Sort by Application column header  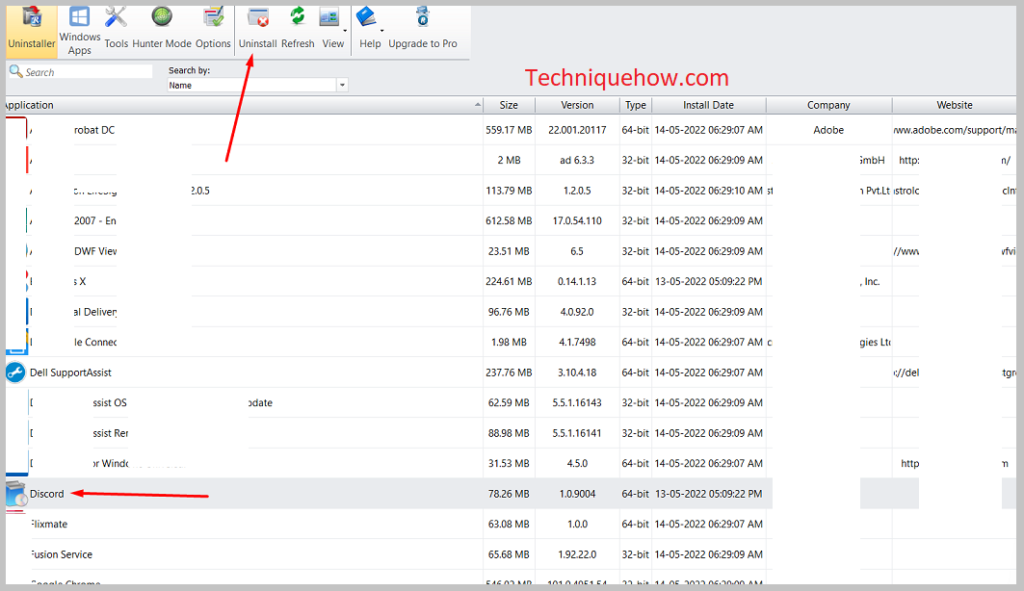[244, 105]
